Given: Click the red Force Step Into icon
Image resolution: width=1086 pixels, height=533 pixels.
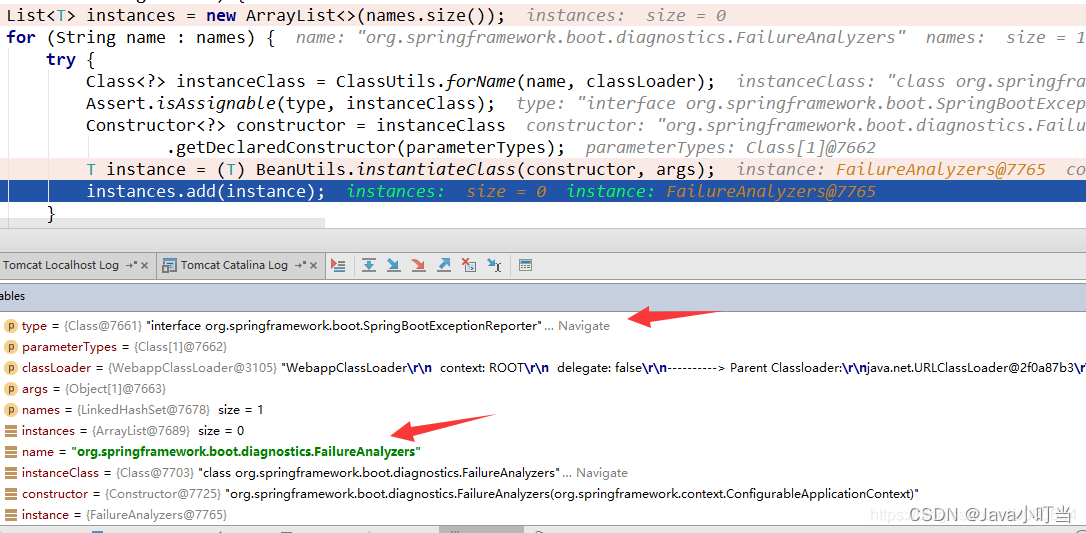Looking at the screenshot, I should point(418,265).
